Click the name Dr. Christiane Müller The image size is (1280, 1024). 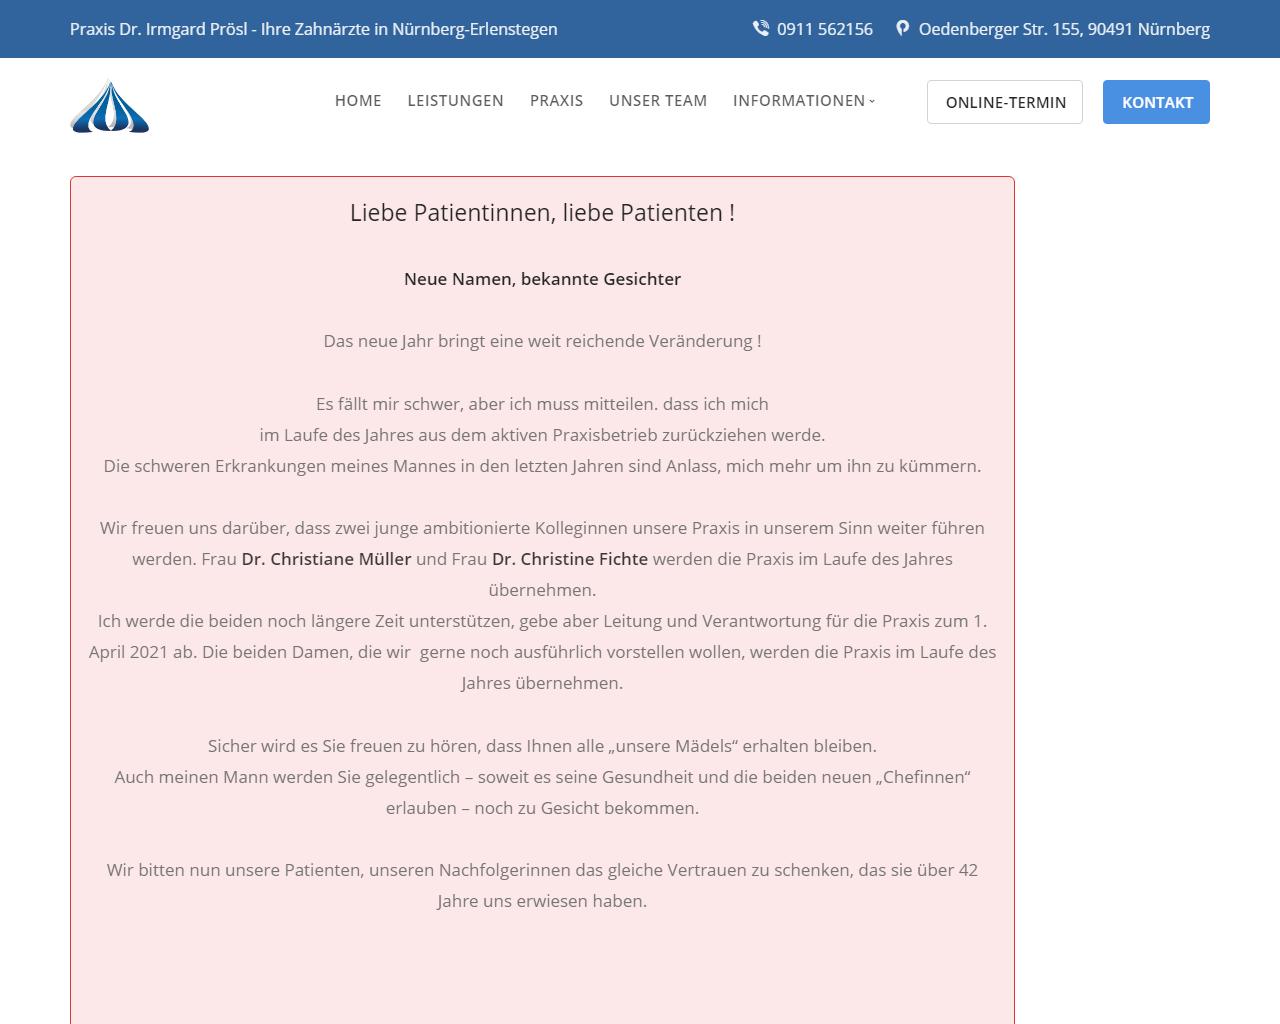pos(326,559)
